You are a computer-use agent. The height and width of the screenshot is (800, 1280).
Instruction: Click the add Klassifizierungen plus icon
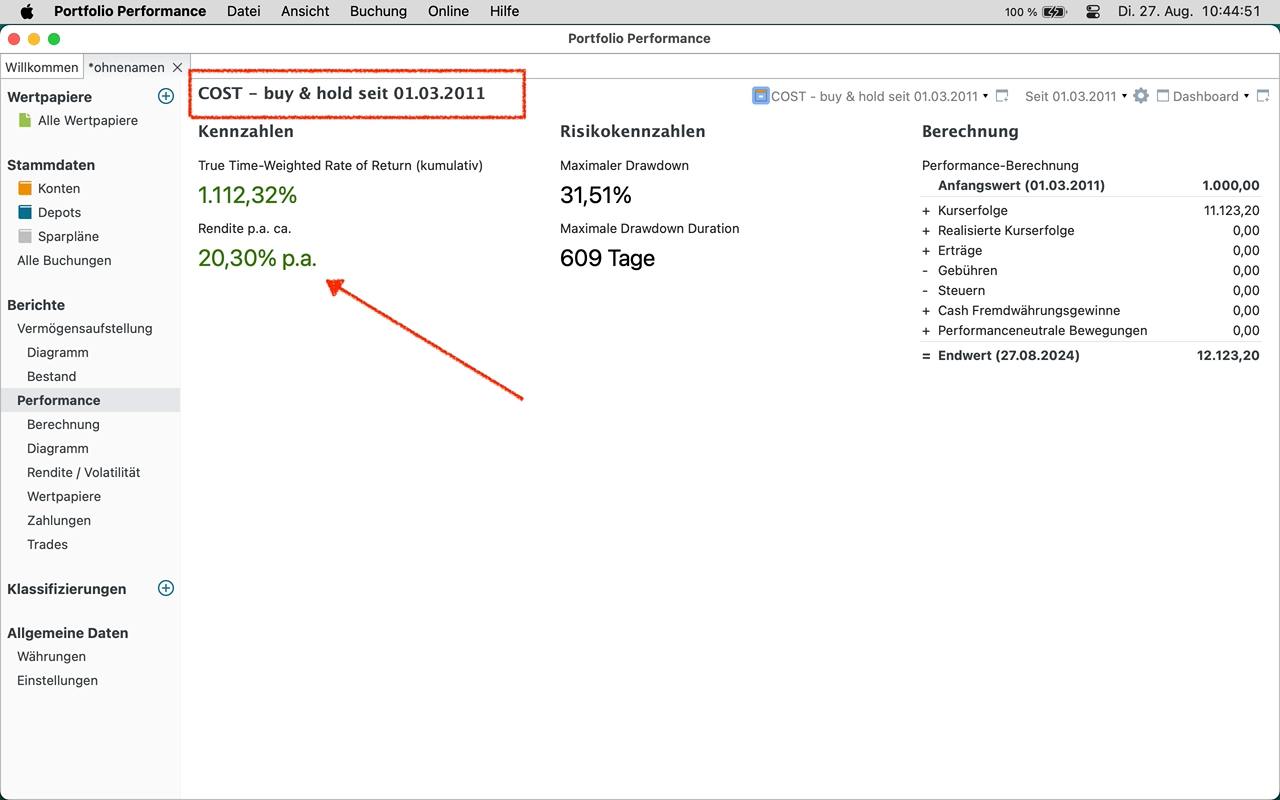click(x=166, y=588)
